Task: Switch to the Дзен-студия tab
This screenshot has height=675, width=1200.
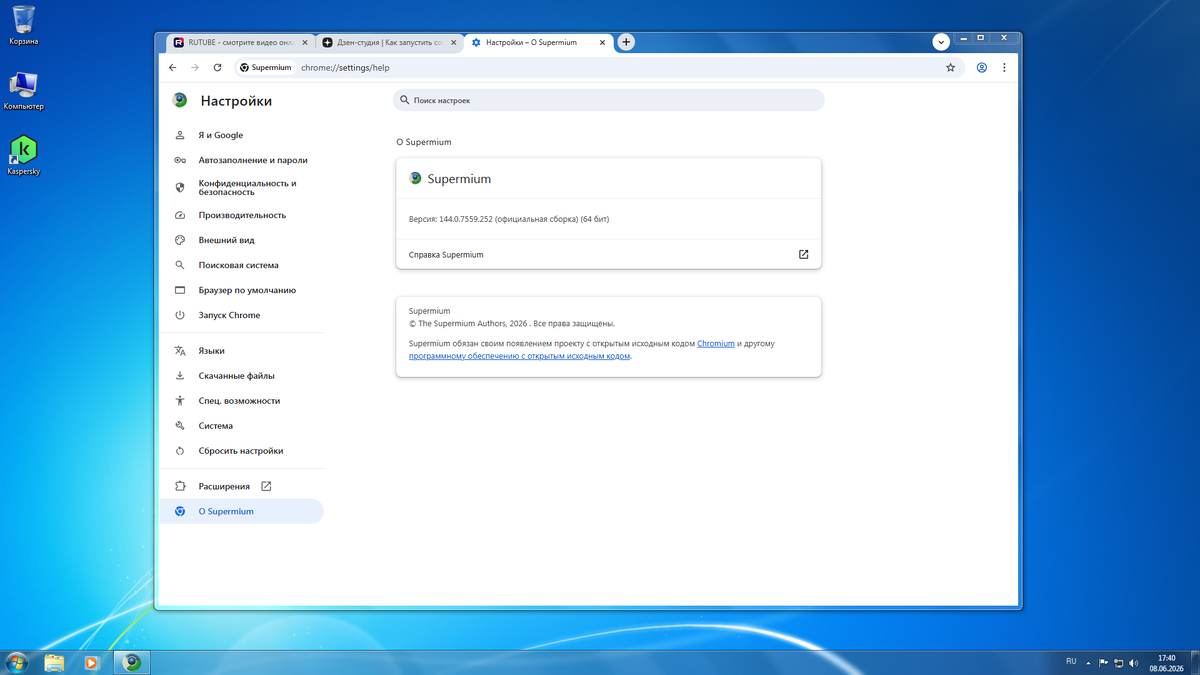Action: pyautogui.click(x=389, y=43)
